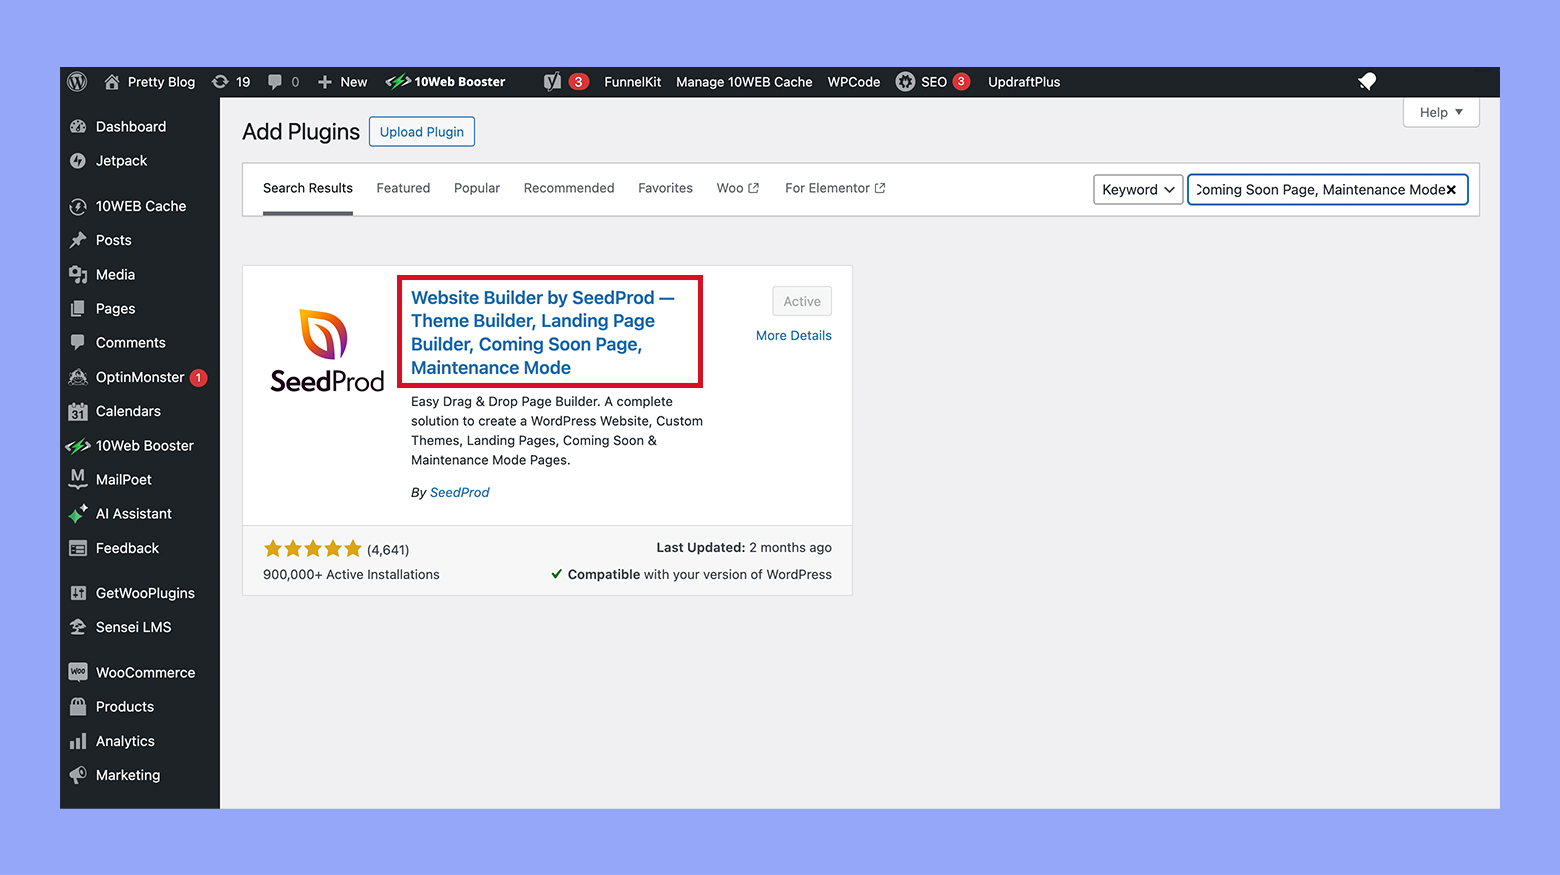The width and height of the screenshot is (1560, 875).
Task: Click the Upload Plugin button
Action: (422, 132)
